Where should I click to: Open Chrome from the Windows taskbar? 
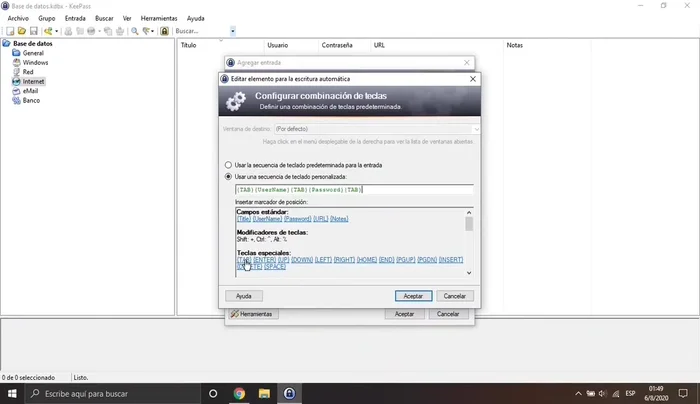click(239, 393)
